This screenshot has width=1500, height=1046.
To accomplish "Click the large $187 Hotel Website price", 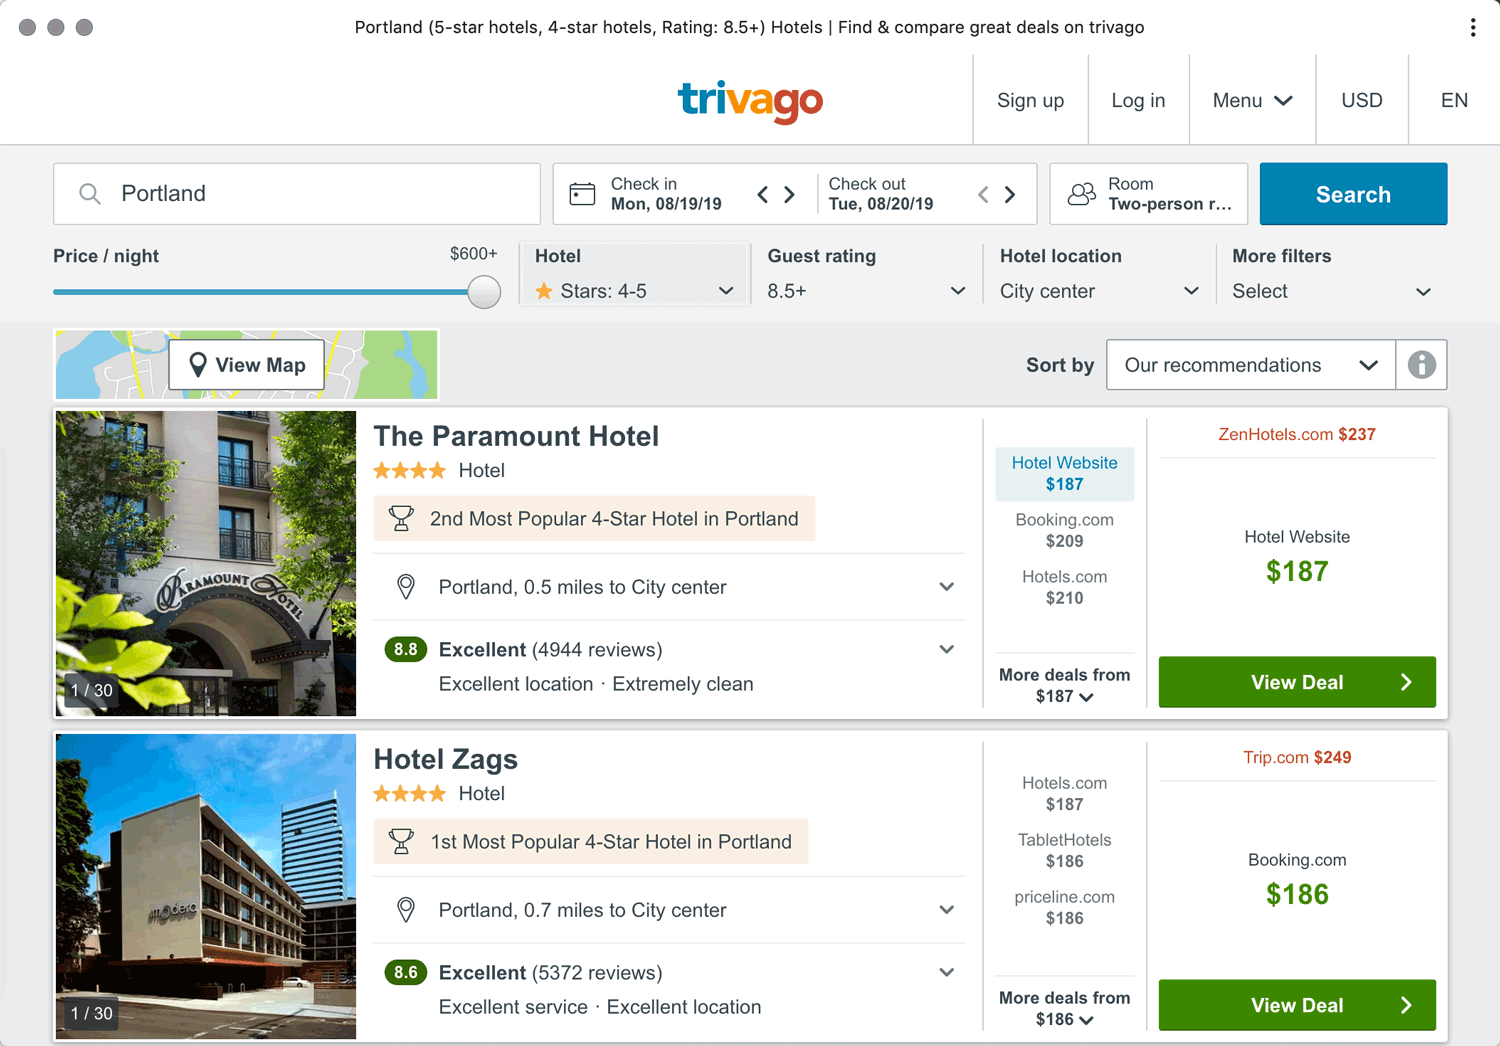I will (x=1297, y=571).
